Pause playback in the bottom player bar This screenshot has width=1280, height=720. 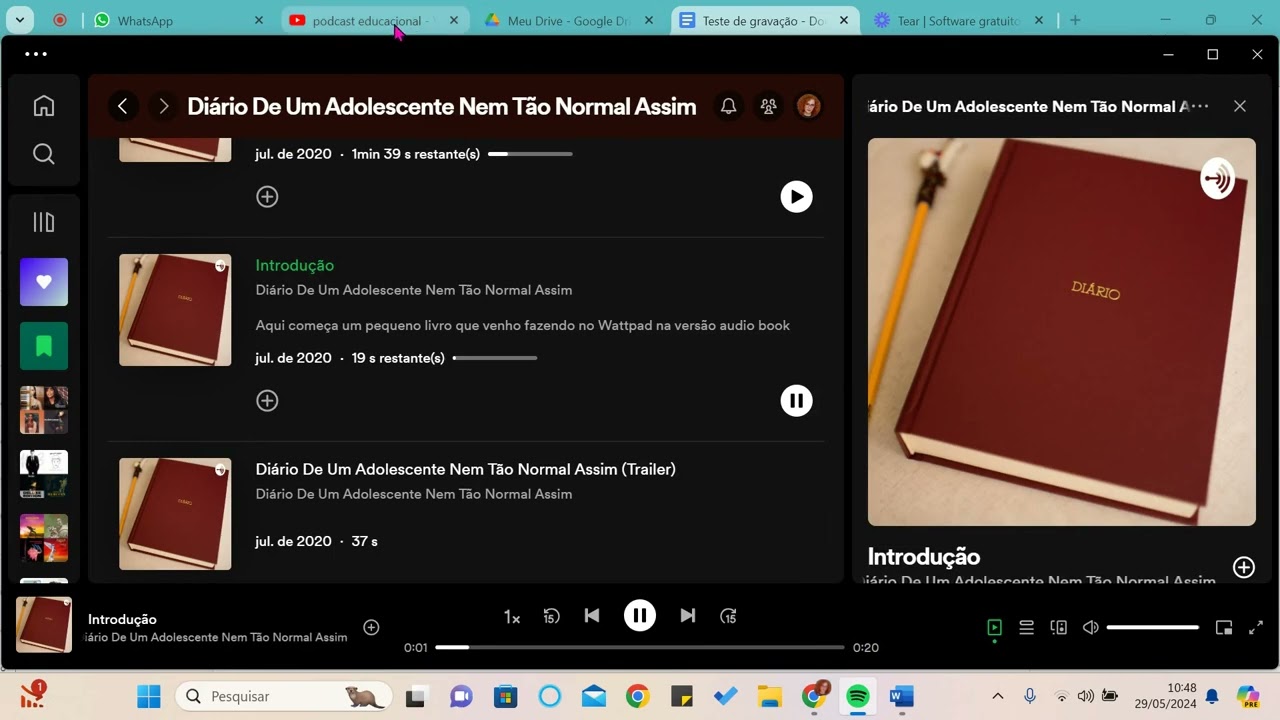tap(640, 616)
